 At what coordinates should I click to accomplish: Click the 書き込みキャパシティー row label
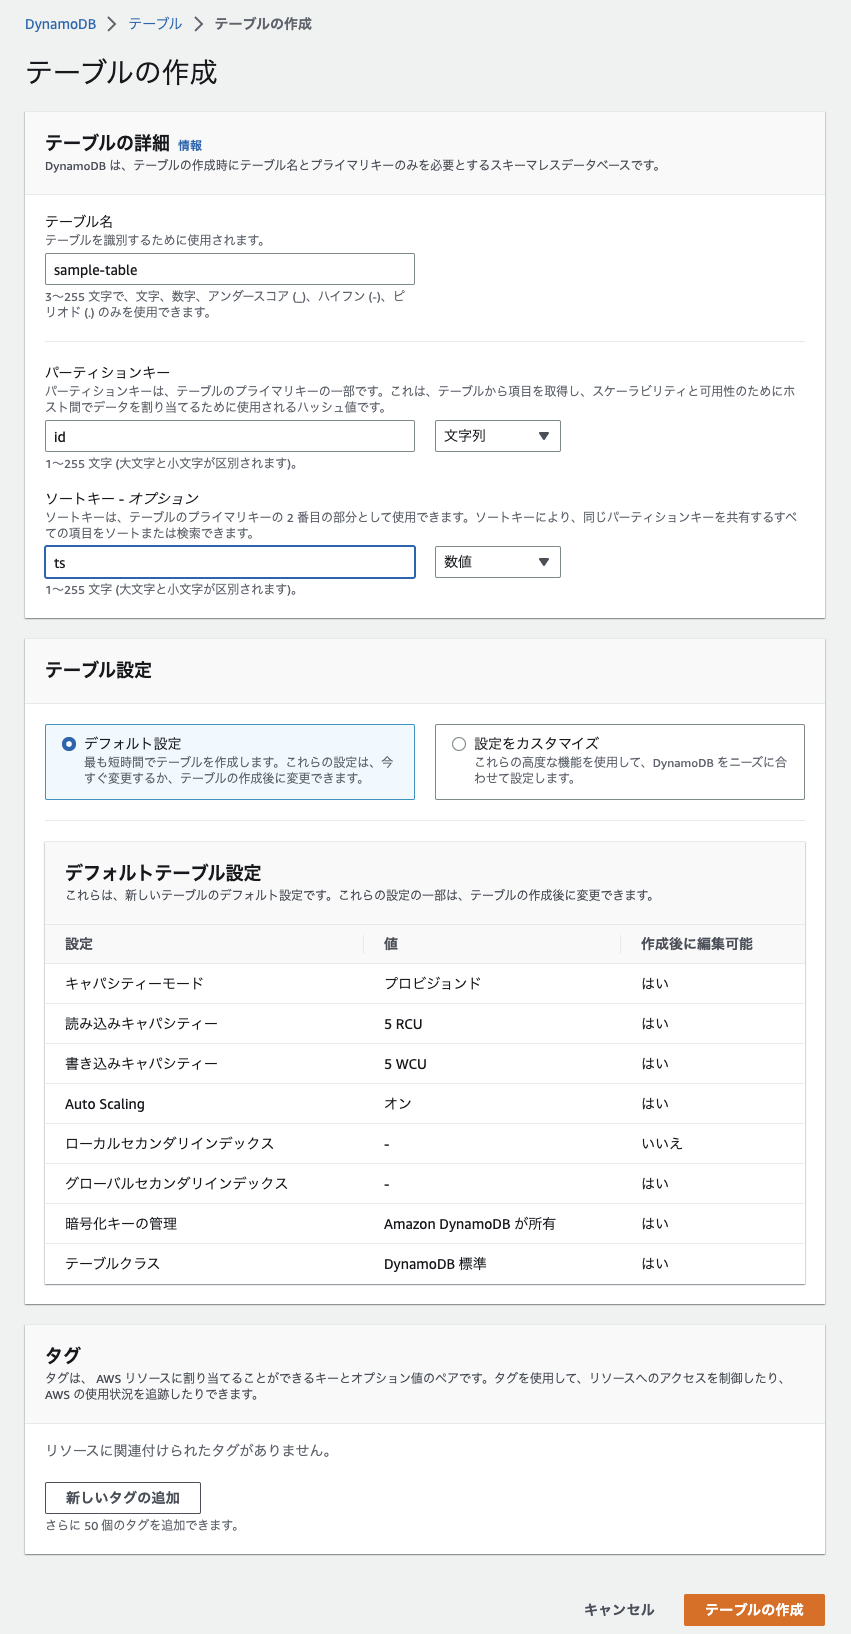(x=141, y=1064)
